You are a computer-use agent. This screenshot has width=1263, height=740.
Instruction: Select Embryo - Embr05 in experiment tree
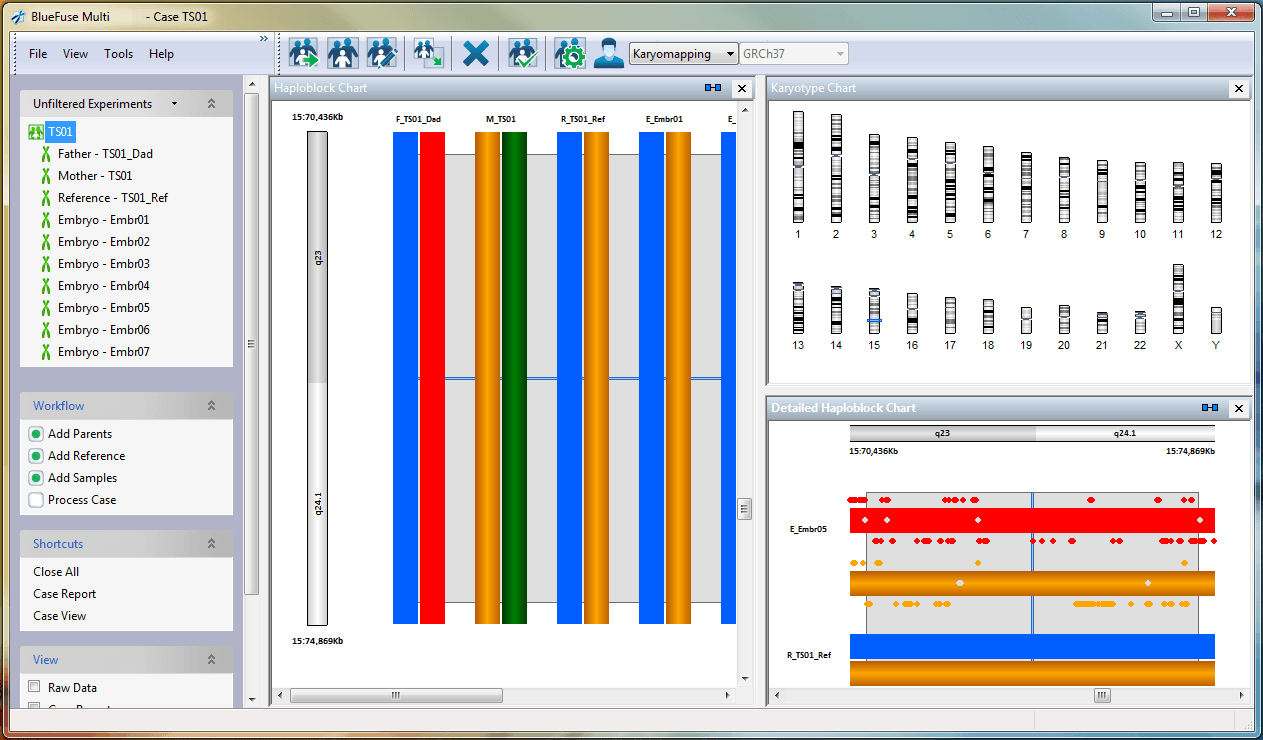(103, 308)
